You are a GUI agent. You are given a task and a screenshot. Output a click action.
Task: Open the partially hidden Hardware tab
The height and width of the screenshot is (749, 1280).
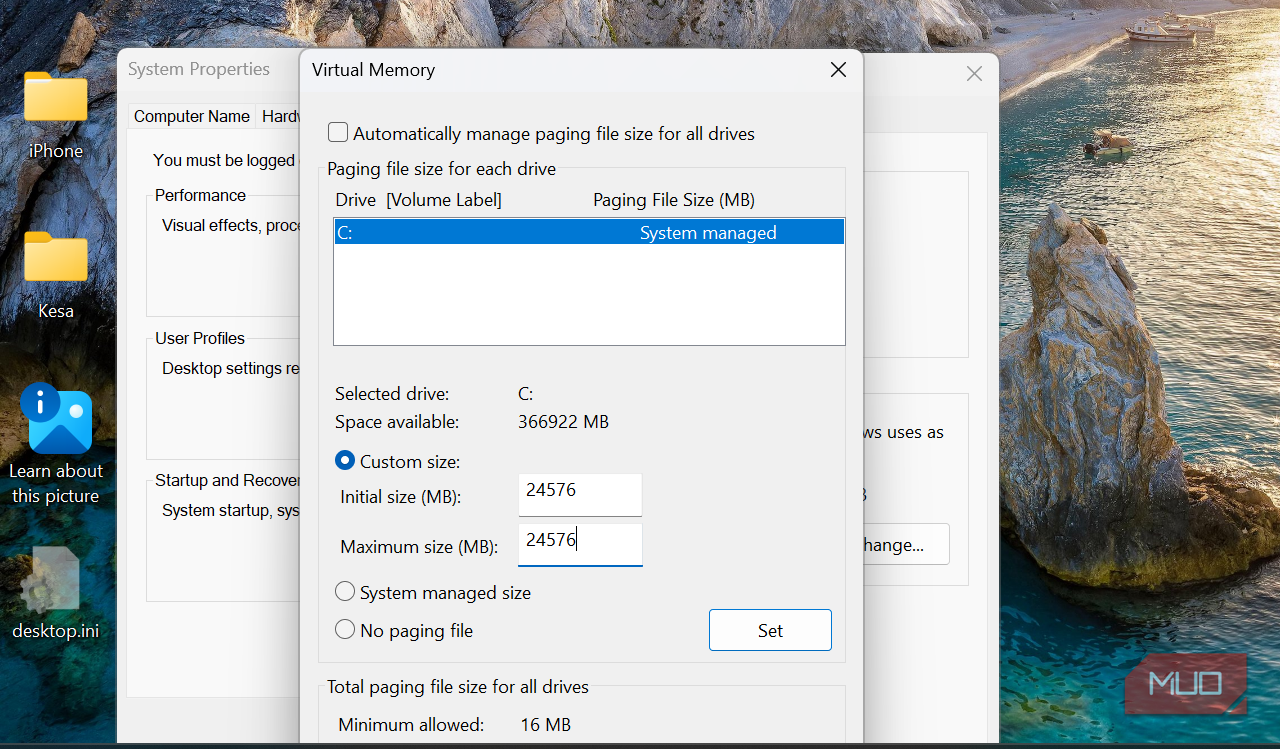click(x=279, y=116)
